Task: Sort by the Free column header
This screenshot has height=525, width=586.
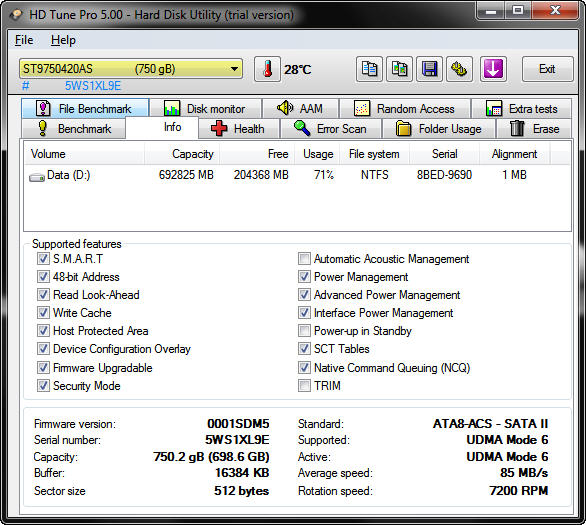Action: tap(257, 154)
